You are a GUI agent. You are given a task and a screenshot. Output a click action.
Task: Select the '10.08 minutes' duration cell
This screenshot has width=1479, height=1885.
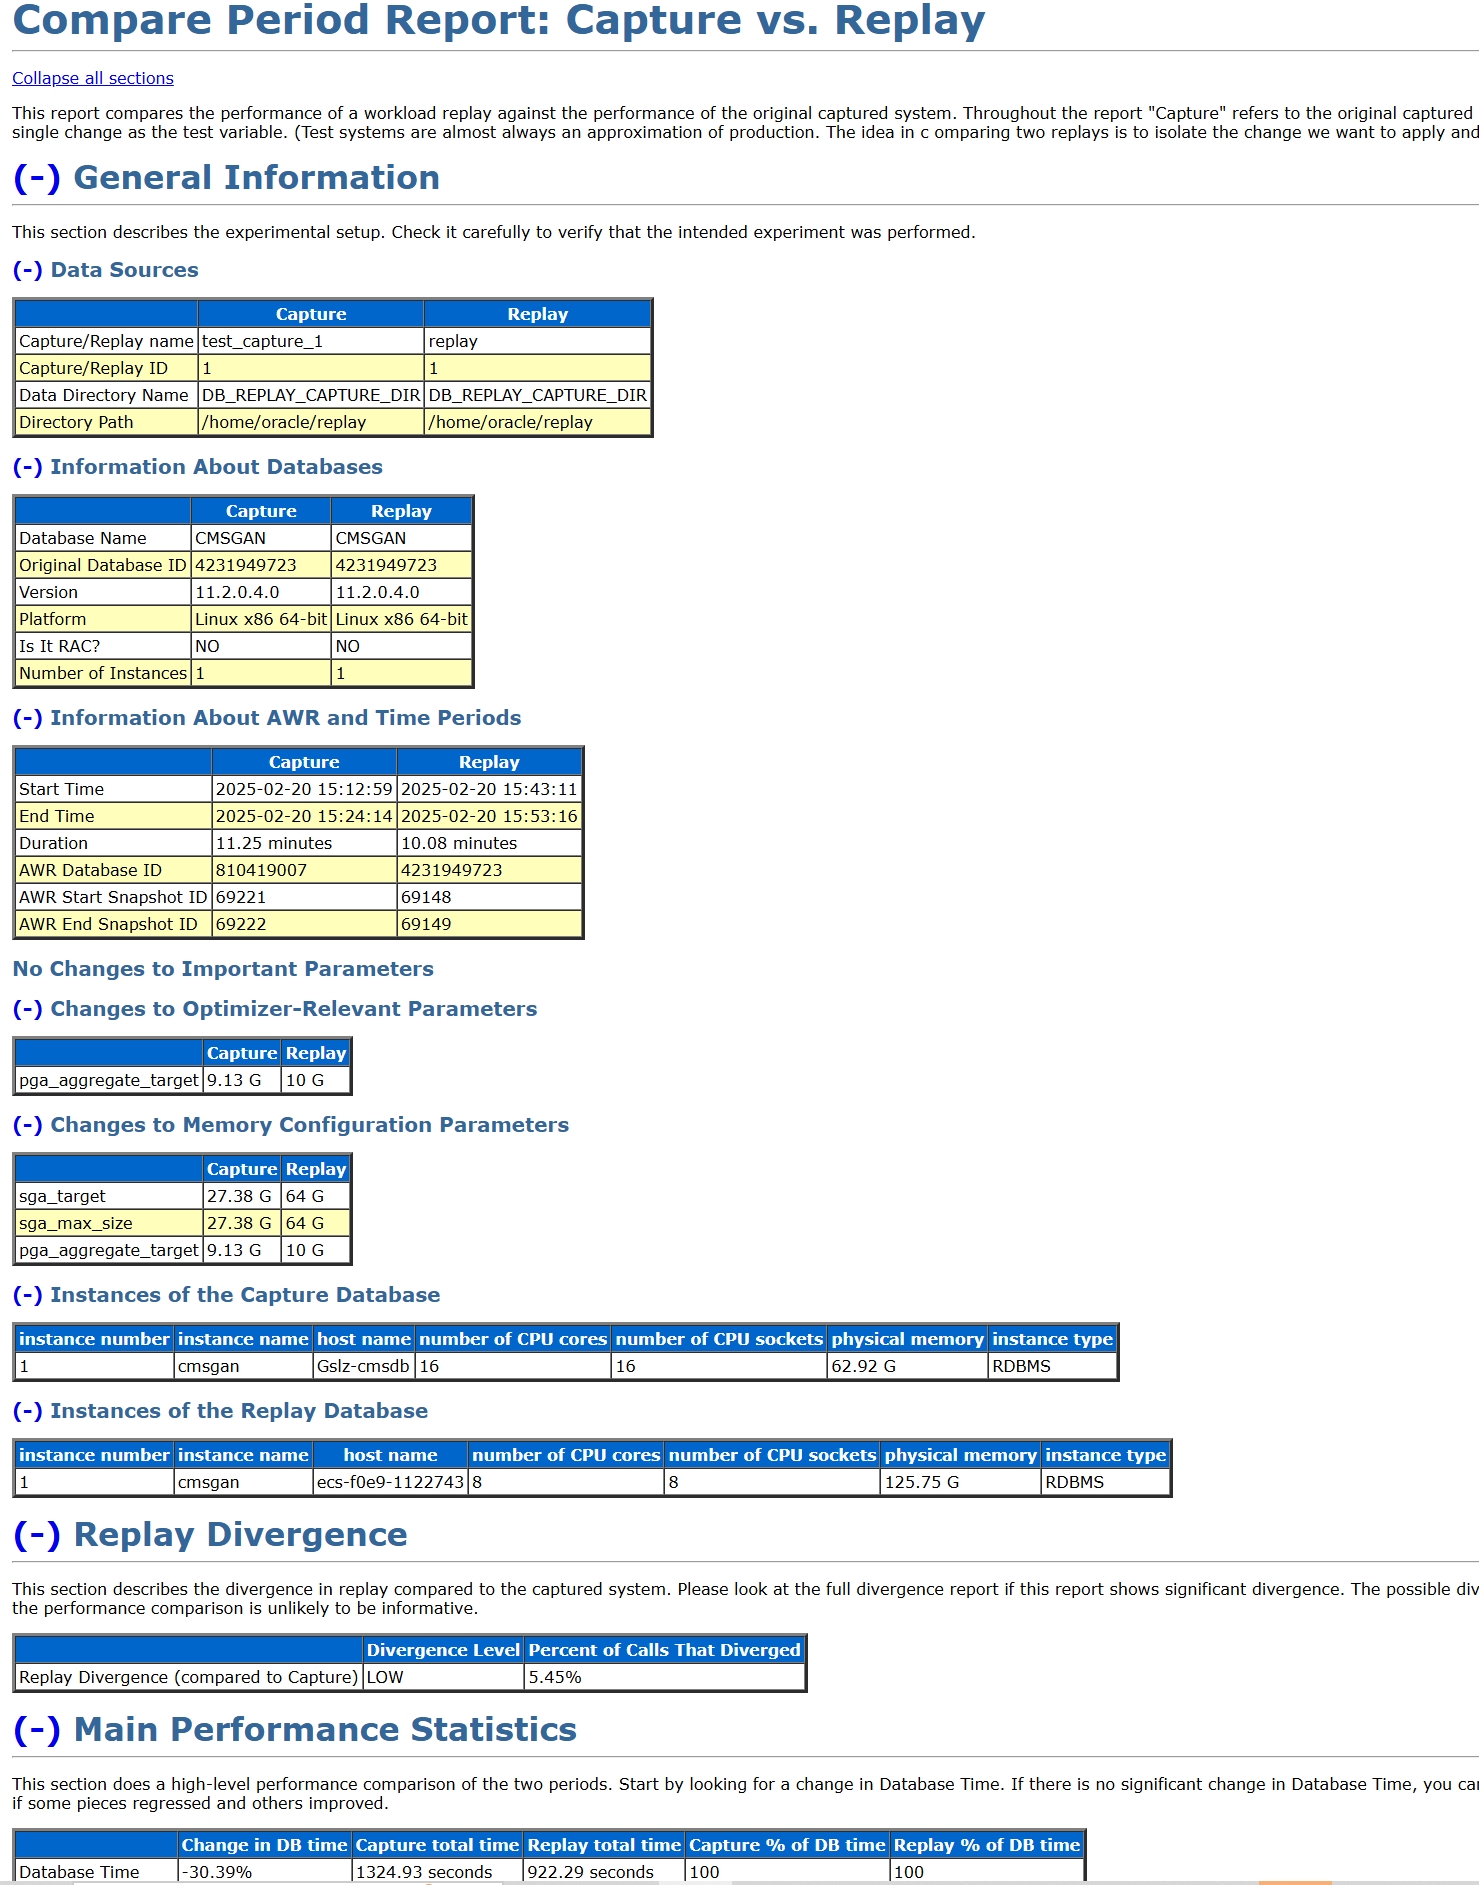tap(489, 843)
